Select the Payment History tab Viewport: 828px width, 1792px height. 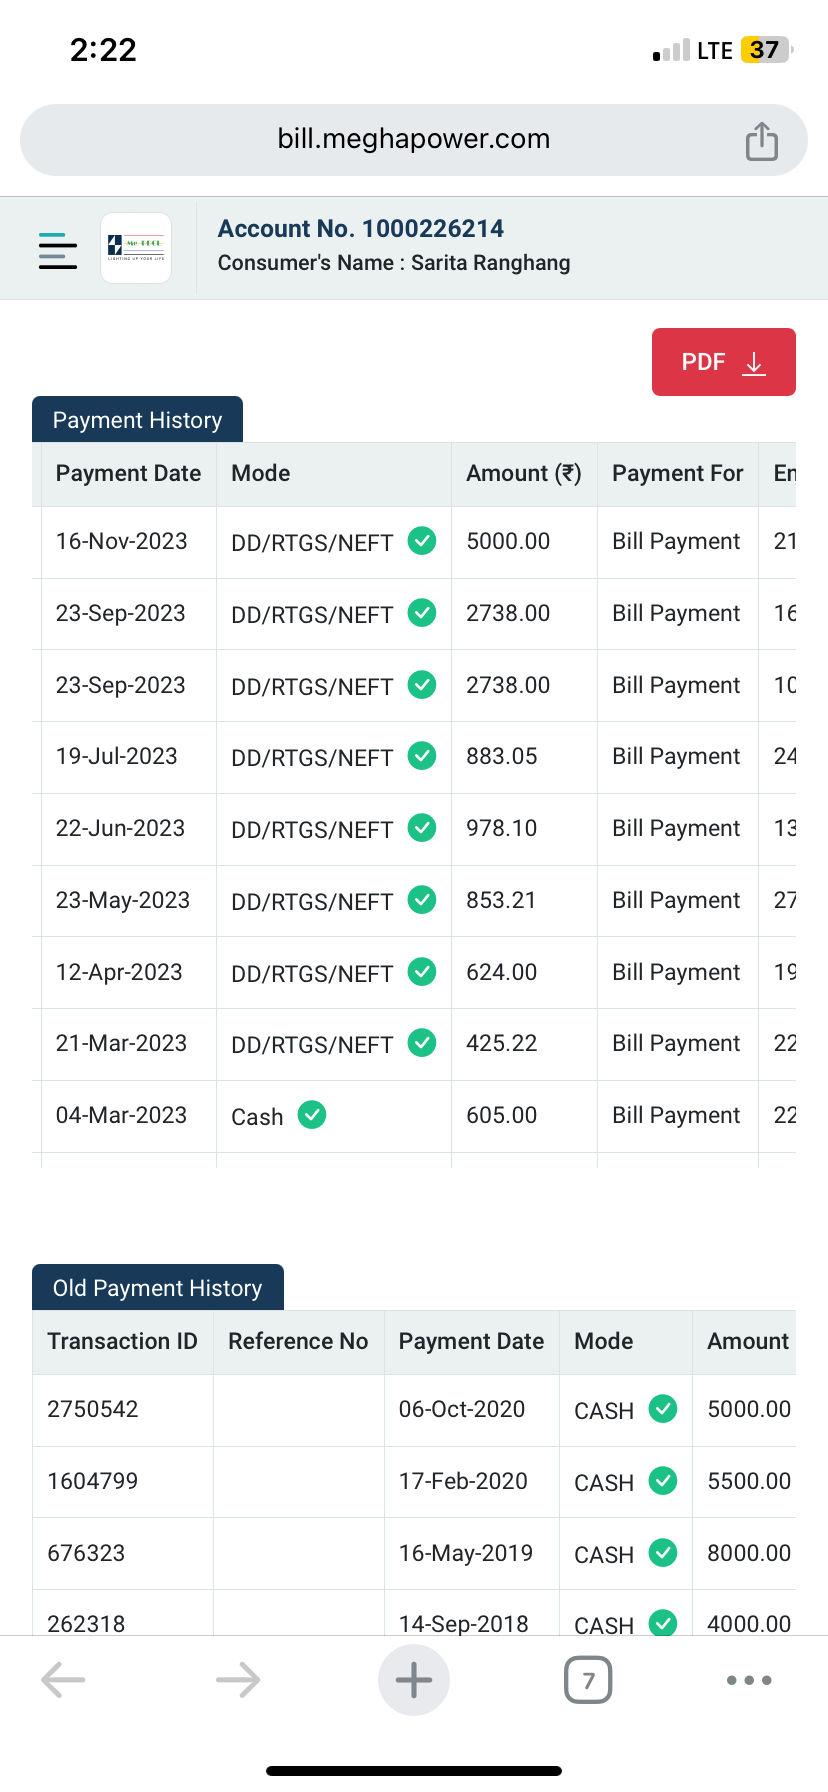(137, 420)
